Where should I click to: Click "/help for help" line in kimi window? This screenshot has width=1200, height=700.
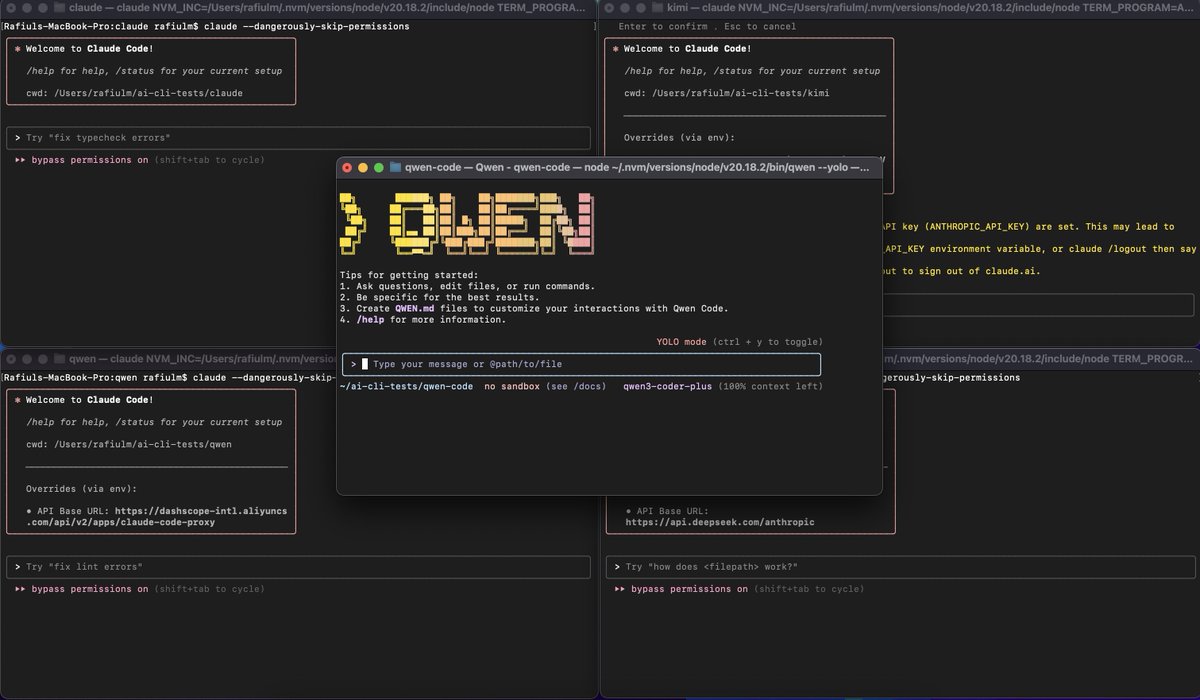coord(752,71)
